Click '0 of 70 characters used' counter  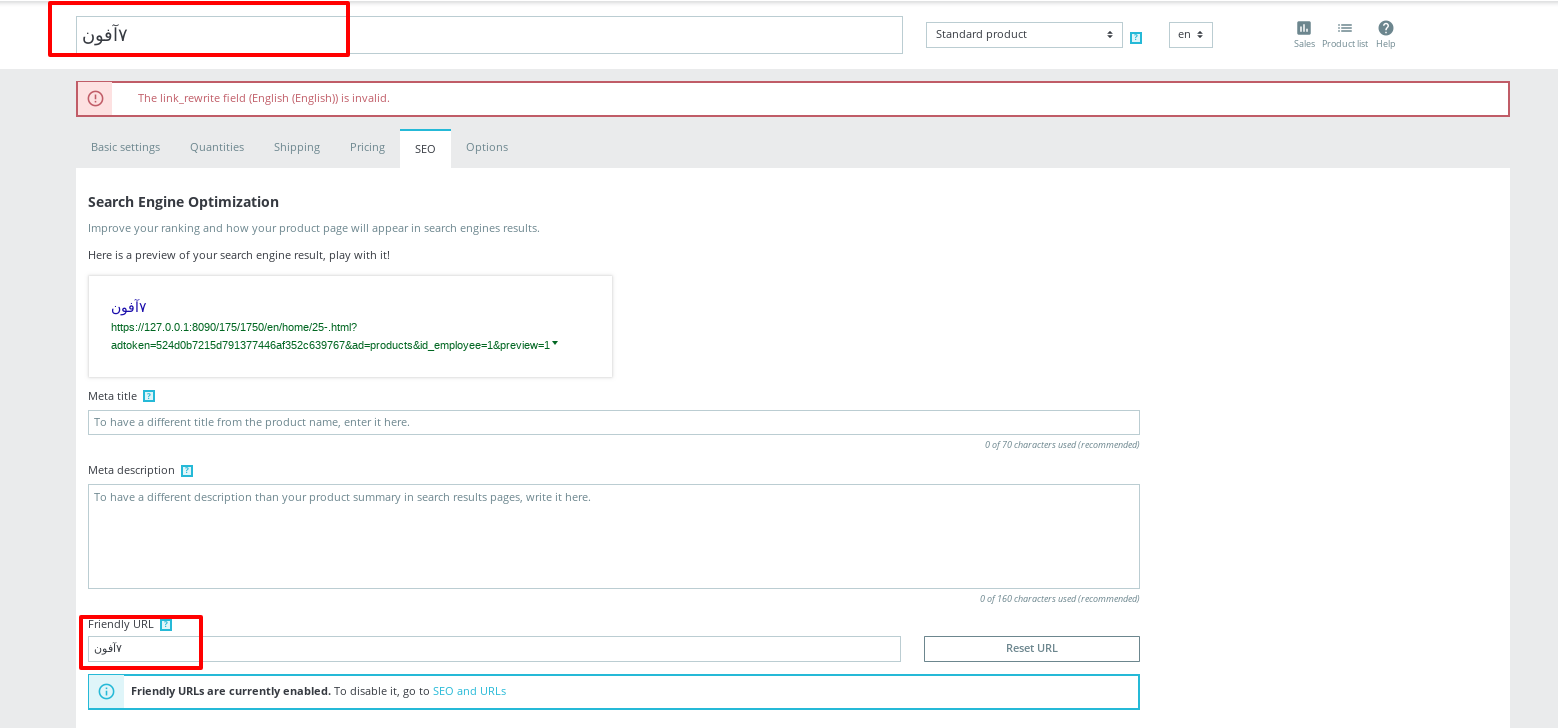(x=1062, y=445)
